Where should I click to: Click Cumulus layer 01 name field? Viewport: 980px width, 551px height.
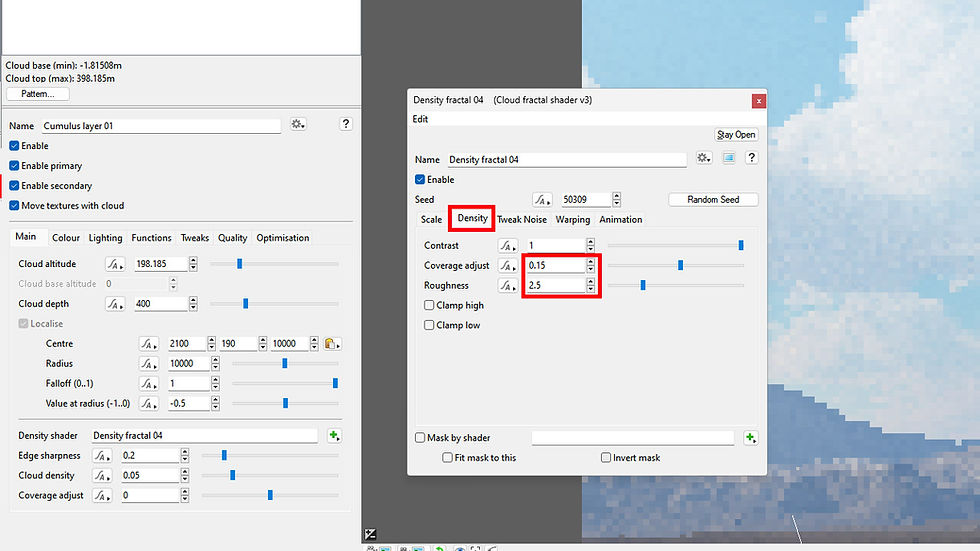click(x=161, y=126)
